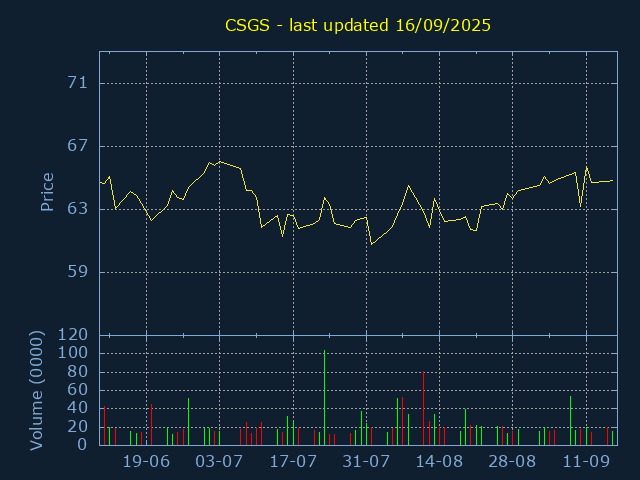The height and width of the screenshot is (480, 640).
Task: Click the date label 17-07
Action: (x=293, y=462)
